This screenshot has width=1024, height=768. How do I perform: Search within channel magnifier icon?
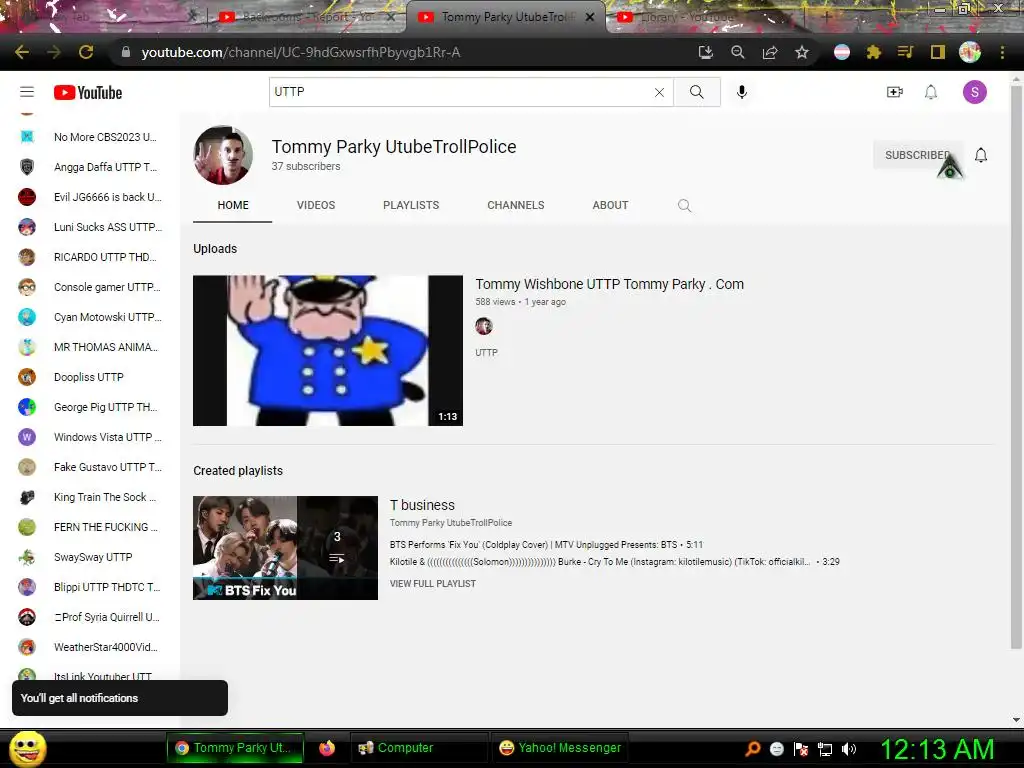pos(684,206)
